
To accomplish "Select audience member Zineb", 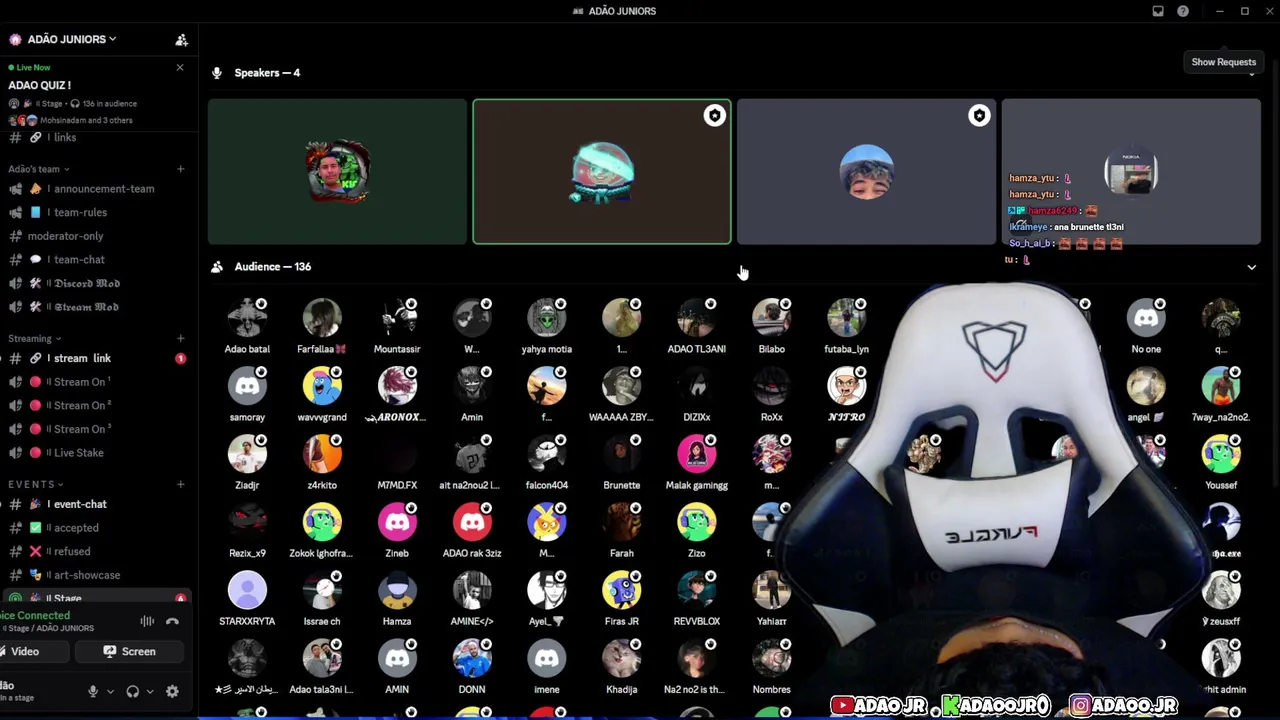I will [397, 531].
